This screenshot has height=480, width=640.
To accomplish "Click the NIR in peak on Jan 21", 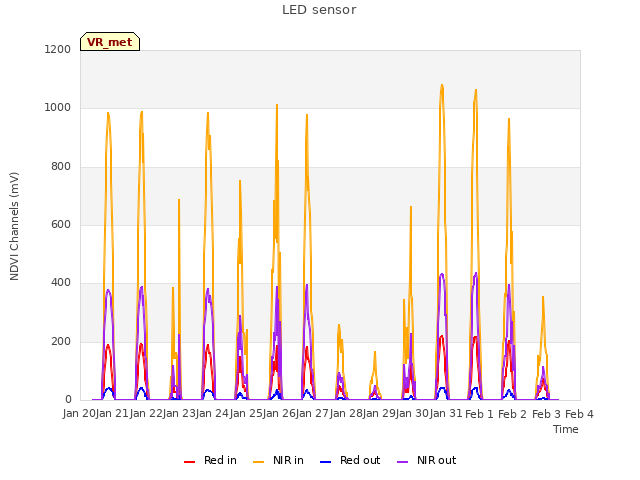I will coord(108,113).
